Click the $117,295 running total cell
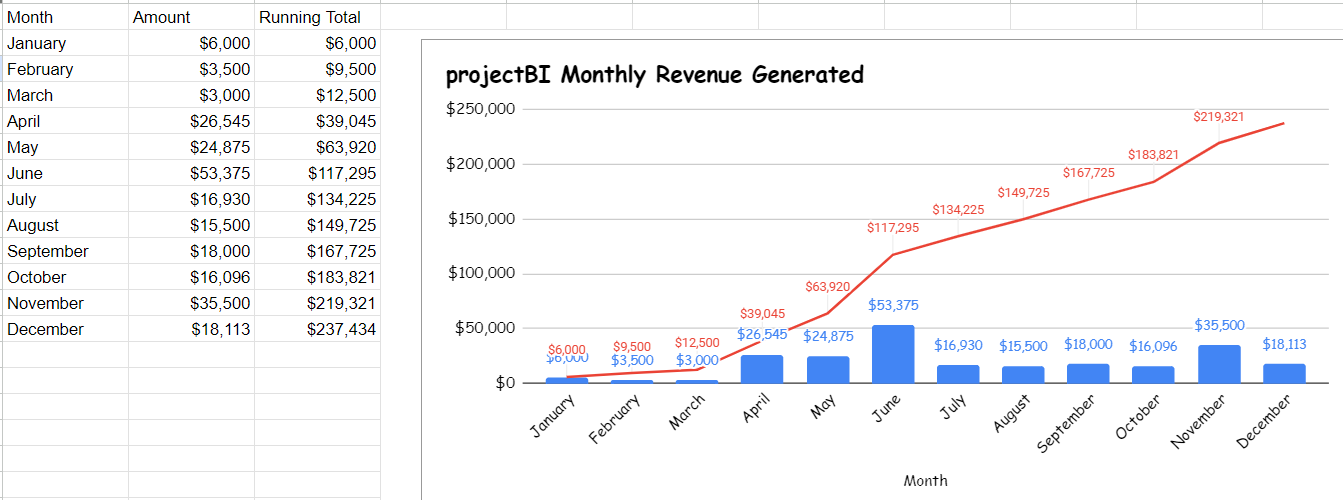The image size is (1343, 500). [317, 173]
